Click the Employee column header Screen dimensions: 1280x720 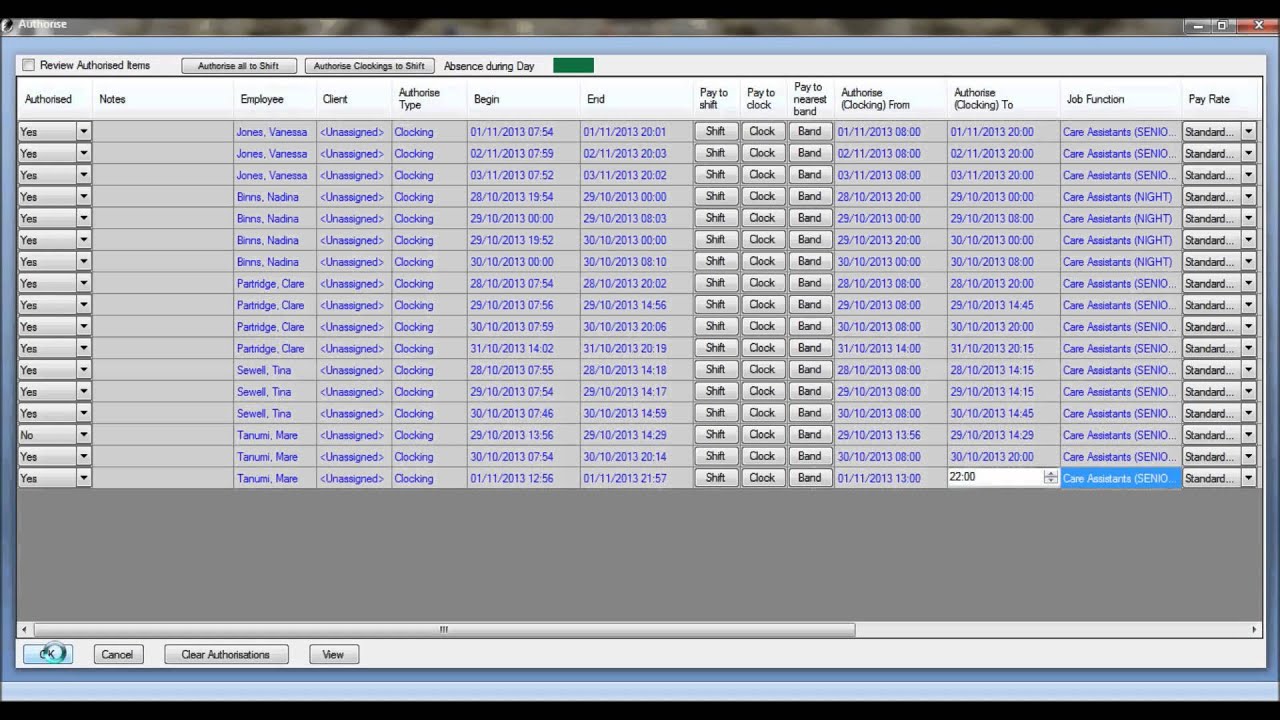275,99
